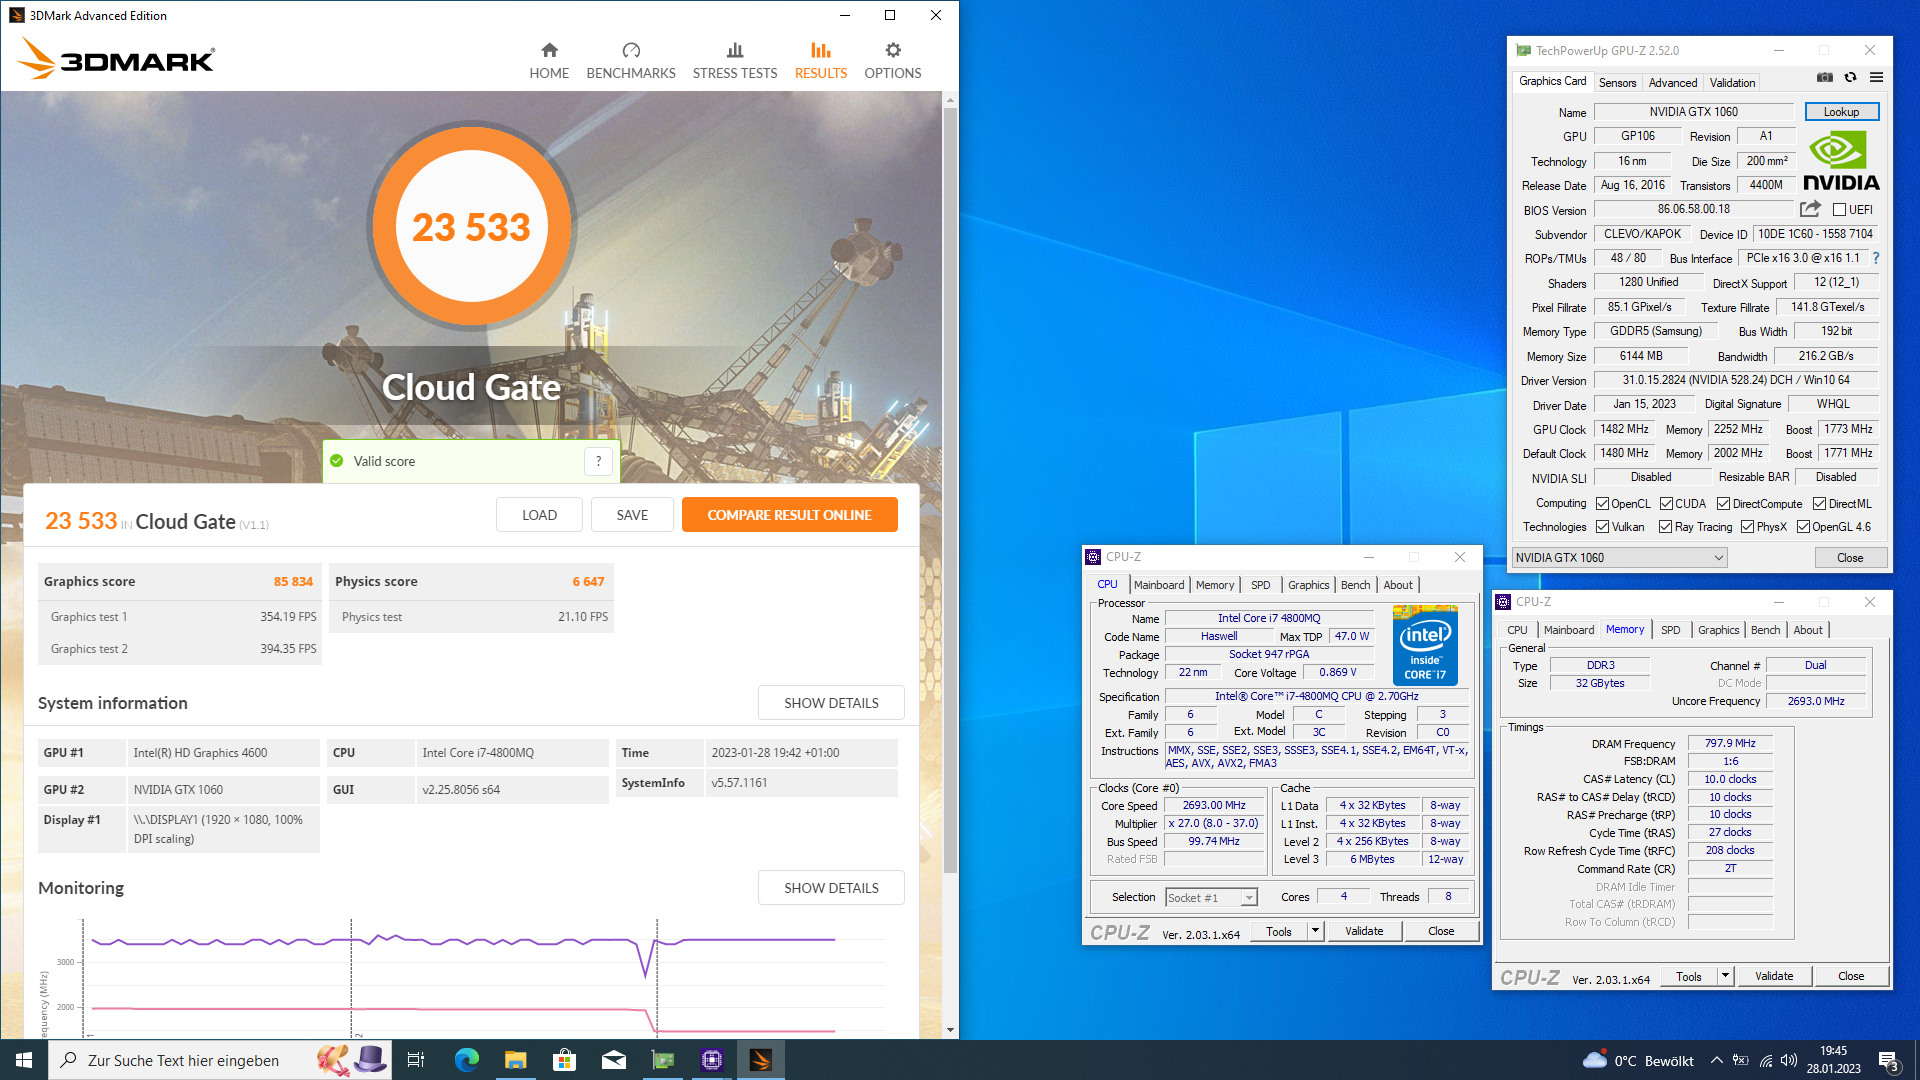Viewport: 1920px width, 1080px height.
Task: Expand the Tools arrow in CPU-Z CPU window
Action: pyautogui.click(x=1315, y=931)
